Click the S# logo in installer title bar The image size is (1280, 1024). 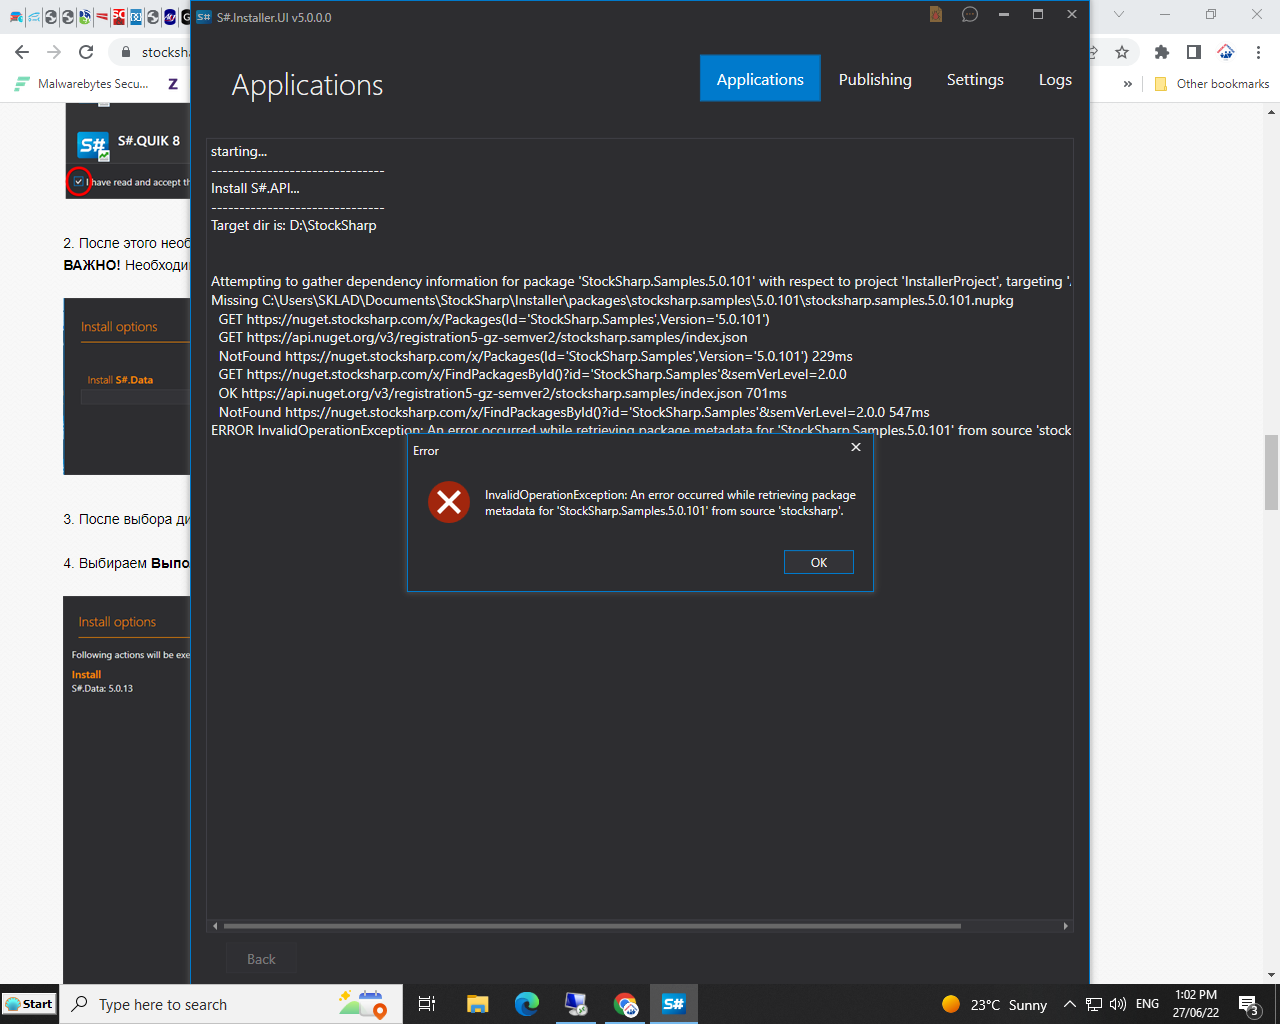pyautogui.click(x=204, y=17)
